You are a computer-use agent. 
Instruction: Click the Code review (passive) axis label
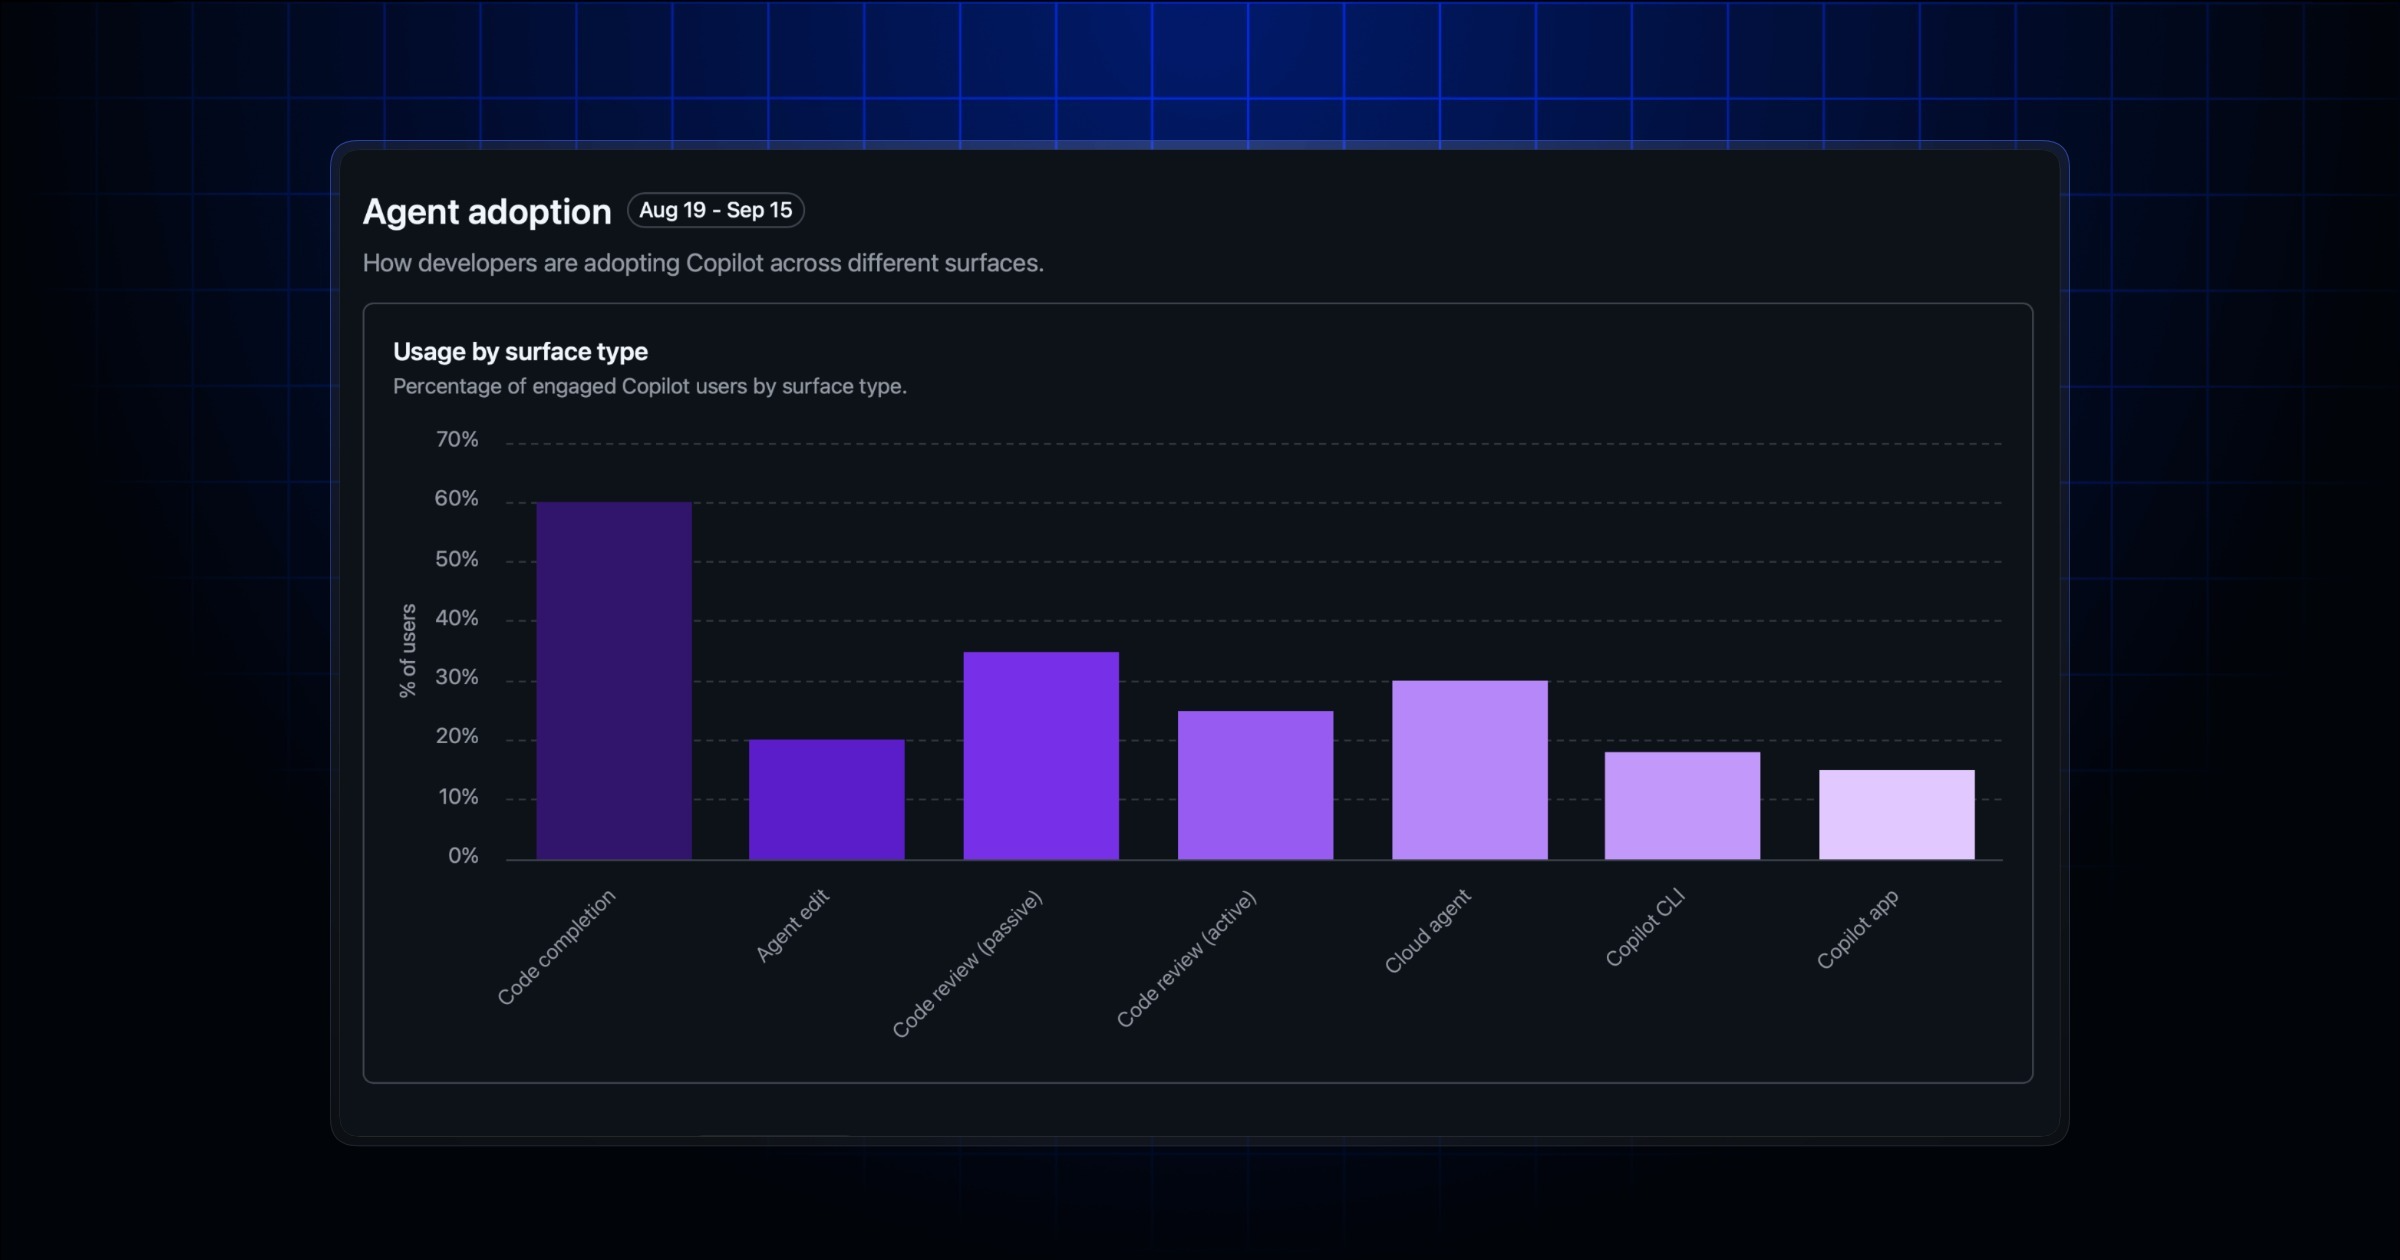click(967, 964)
